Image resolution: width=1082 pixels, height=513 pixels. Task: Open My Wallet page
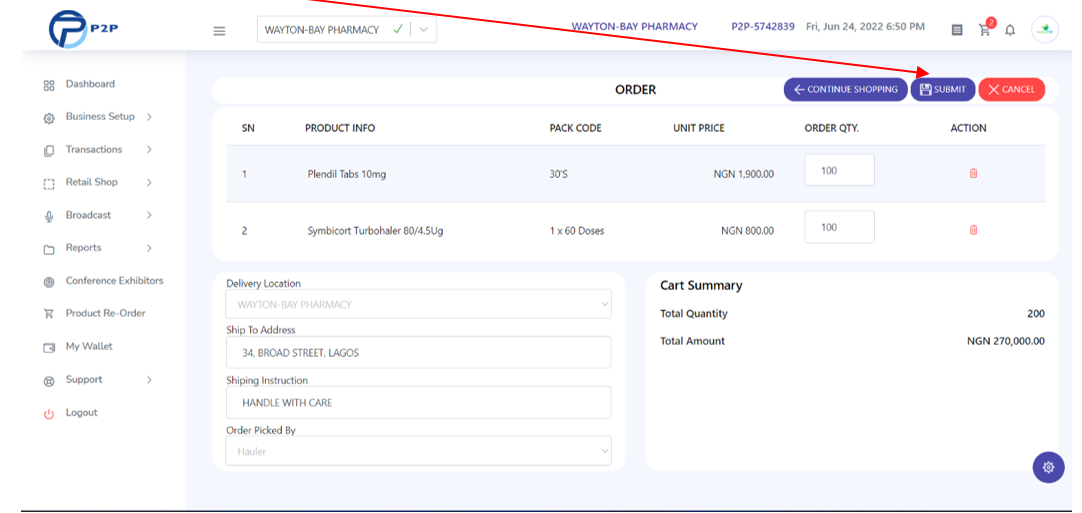tap(89, 347)
